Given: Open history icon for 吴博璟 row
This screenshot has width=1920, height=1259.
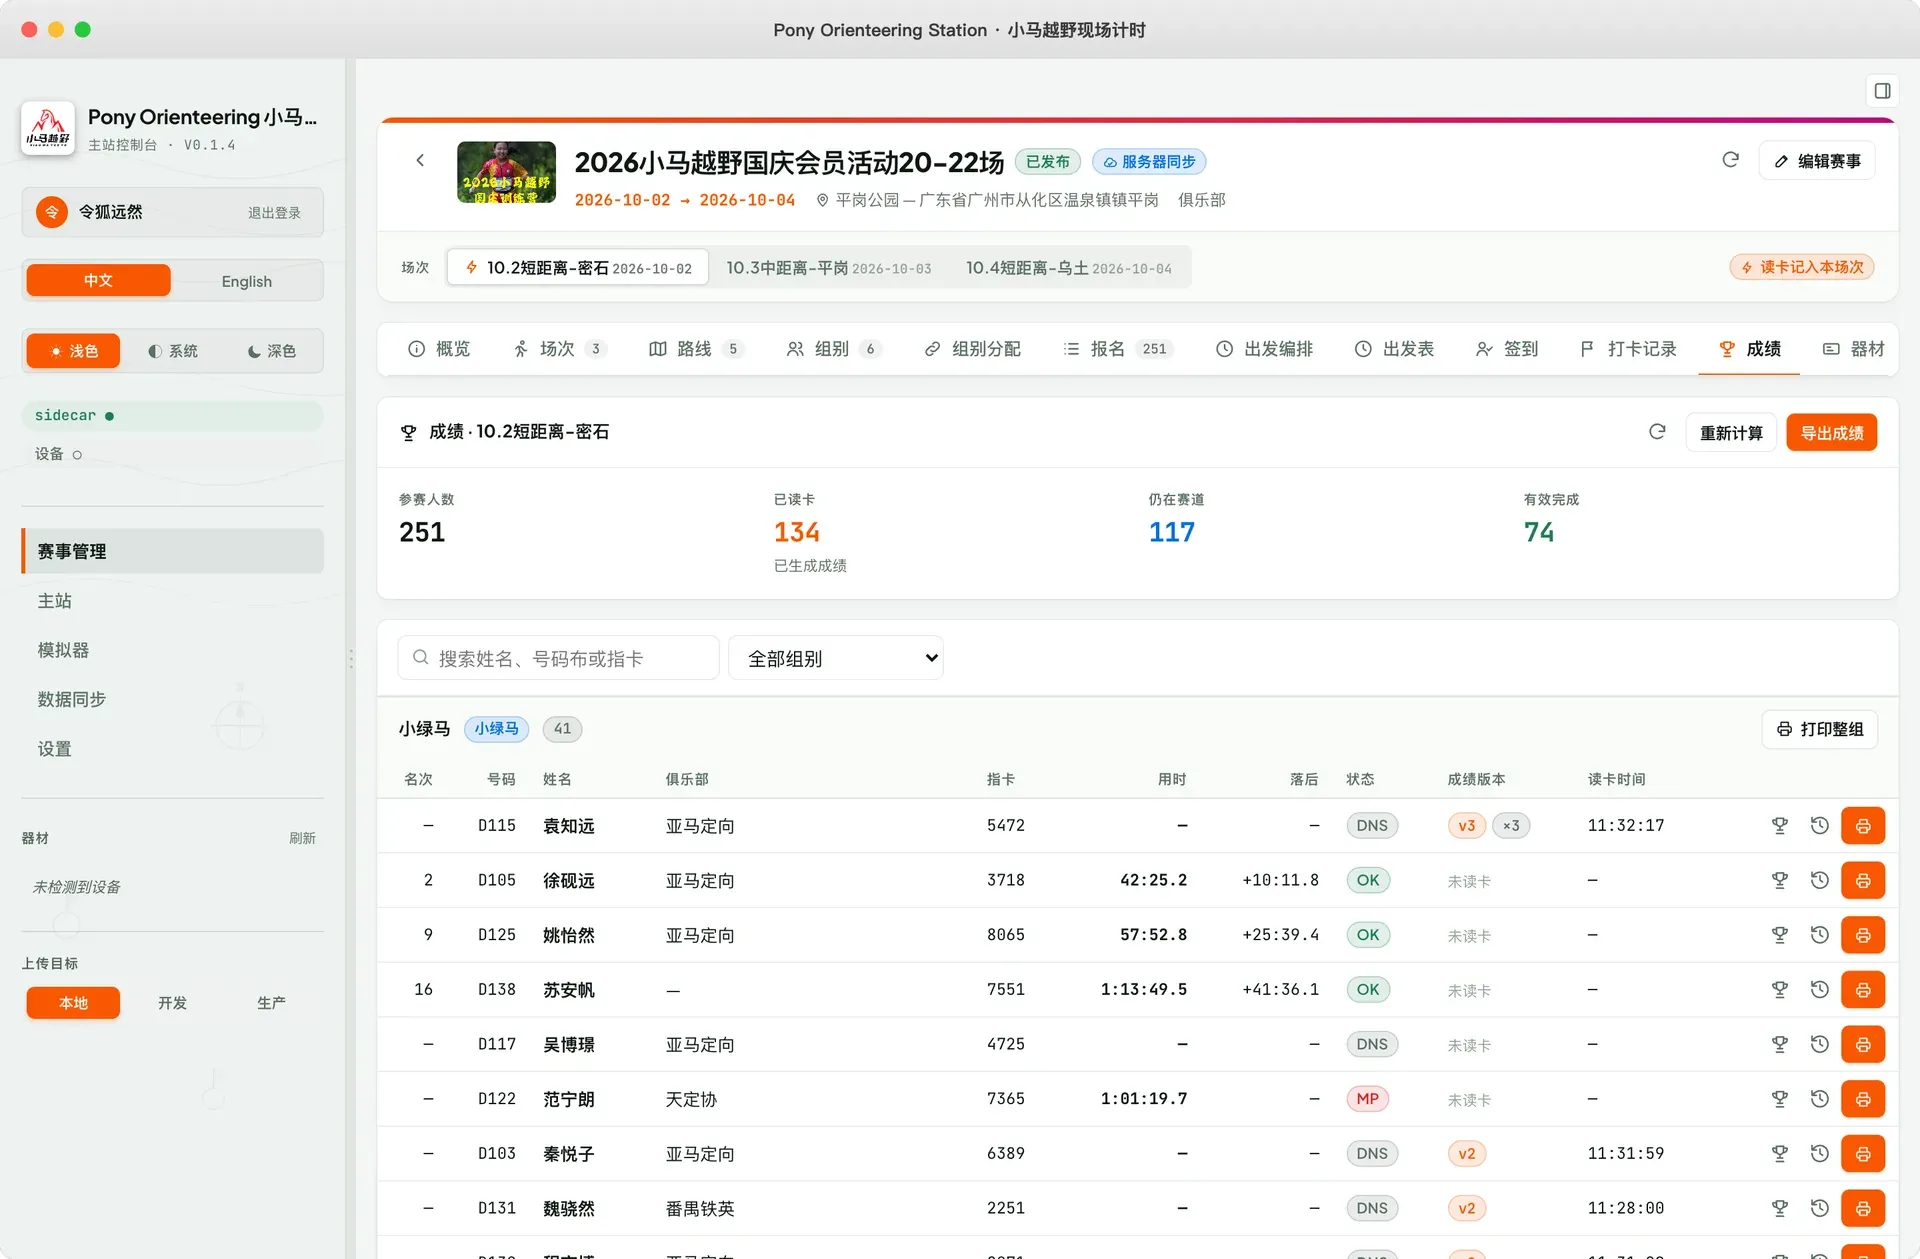Looking at the screenshot, I should click(x=1819, y=1044).
